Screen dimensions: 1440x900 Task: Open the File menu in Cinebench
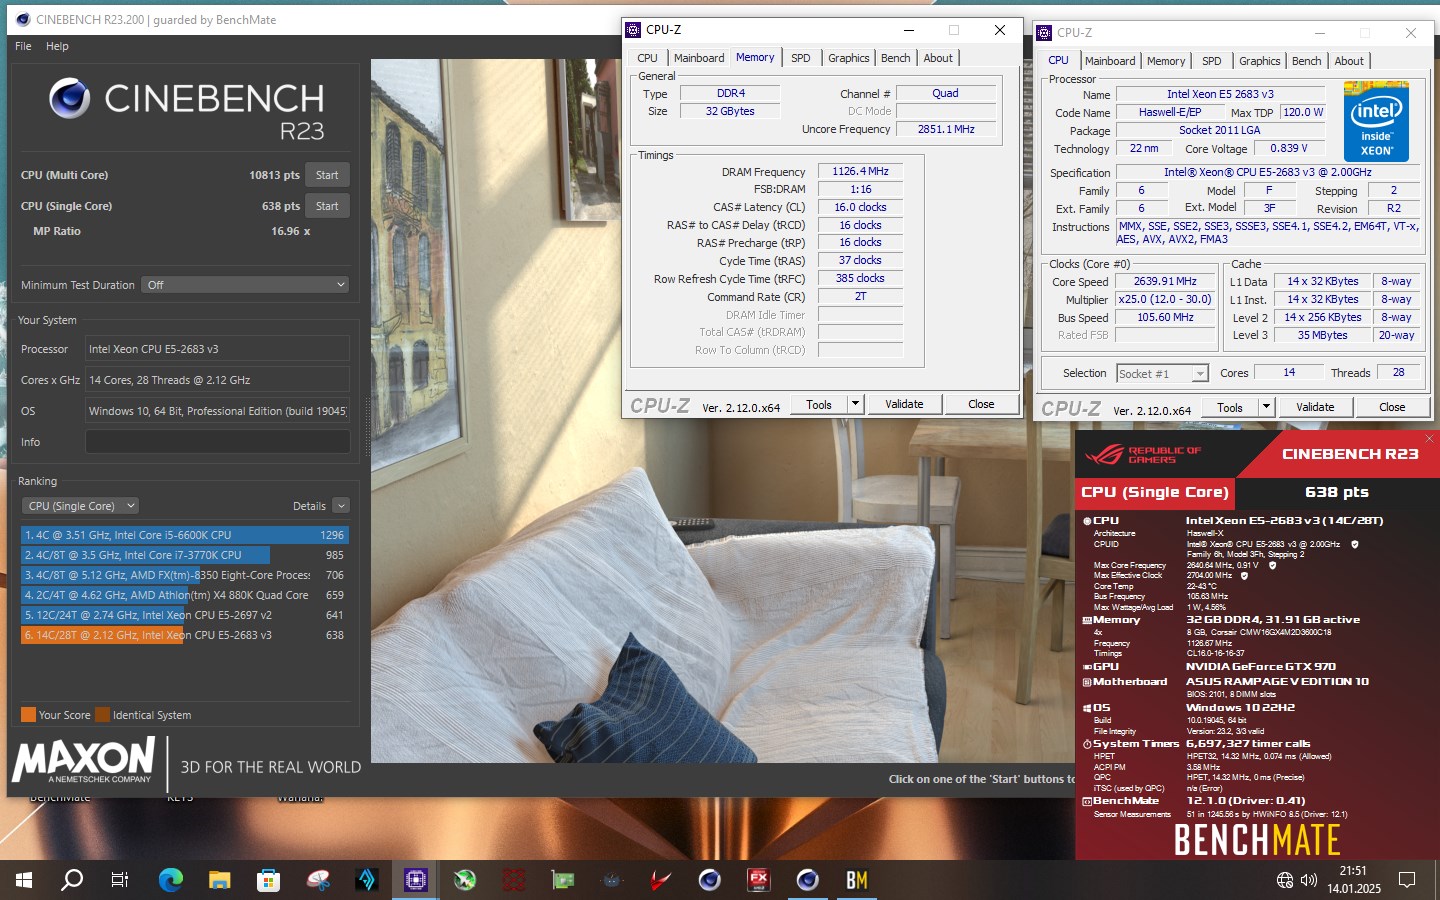click(23, 46)
